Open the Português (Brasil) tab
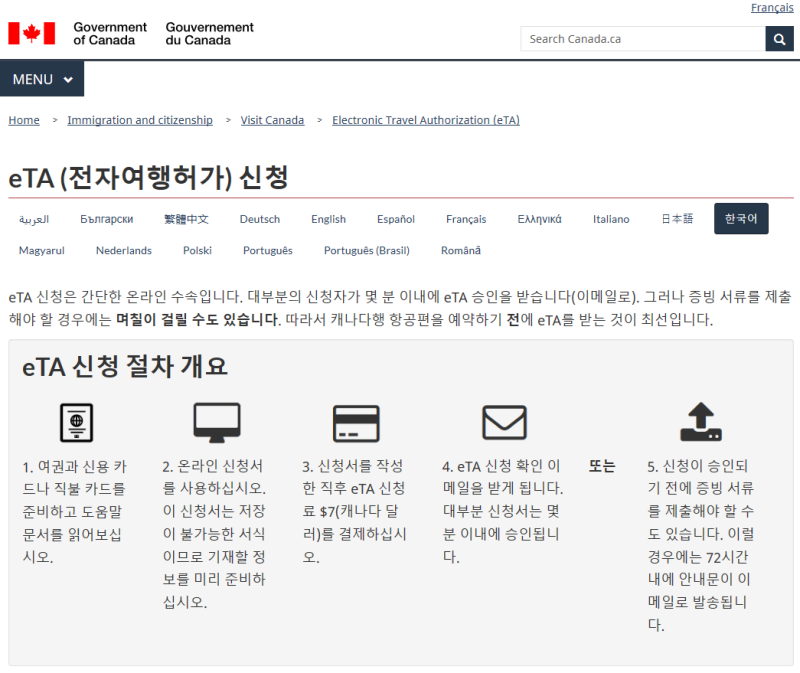The width and height of the screenshot is (800, 673). coord(367,251)
